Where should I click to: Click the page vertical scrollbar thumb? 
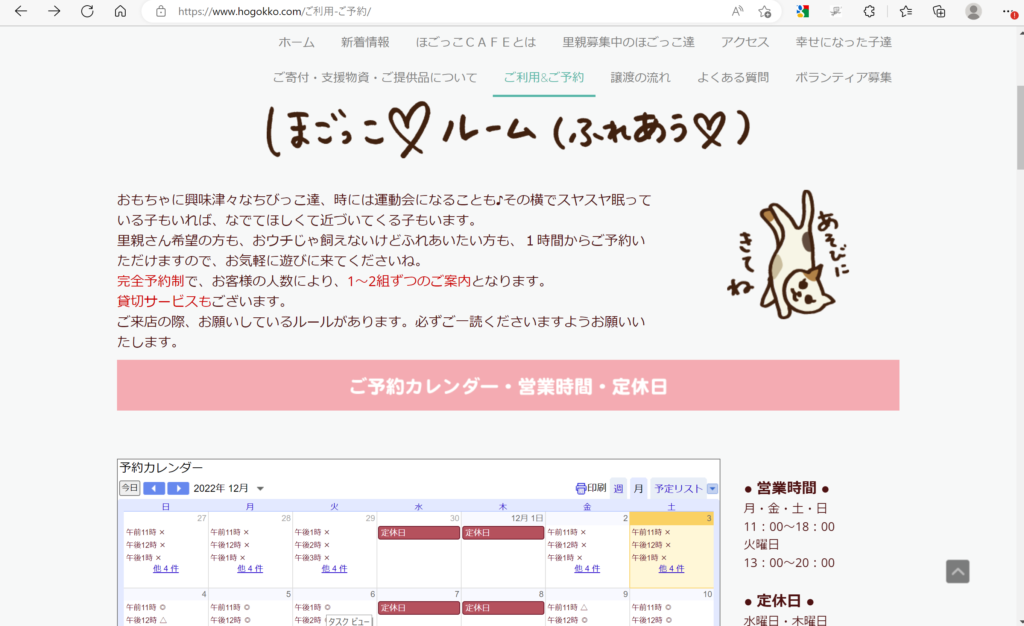1019,127
